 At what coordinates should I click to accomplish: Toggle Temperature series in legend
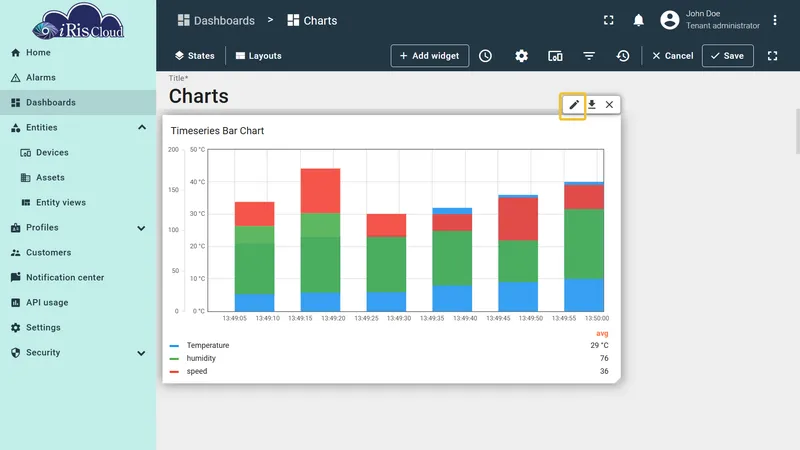[x=208, y=345]
